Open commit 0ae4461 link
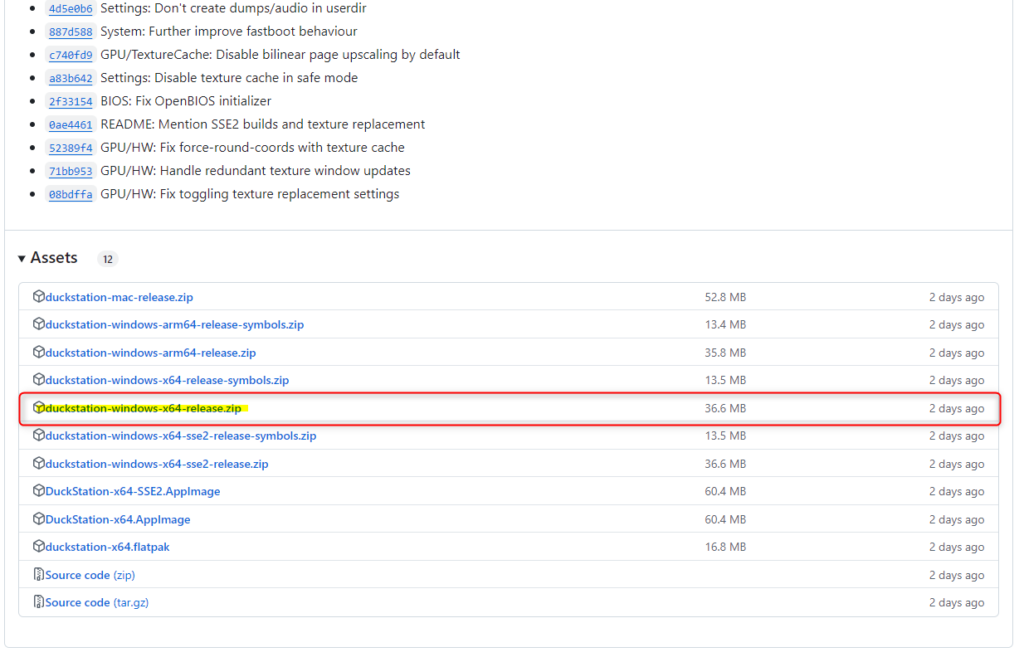The width and height of the screenshot is (1024, 662). [71, 125]
